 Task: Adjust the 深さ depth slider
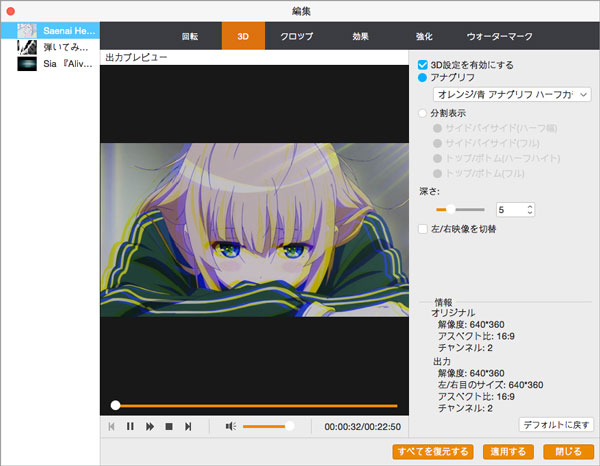(460, 209)
